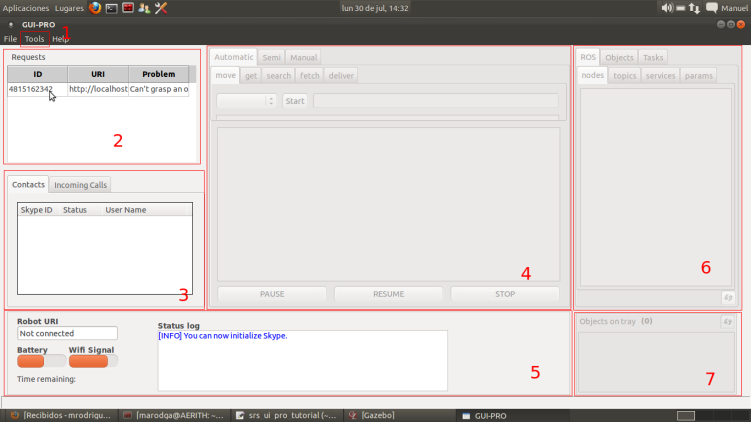The height and width of the screenshot is (422, 751).
Task: Open the Lugares menu
Action: pos(68,7)
